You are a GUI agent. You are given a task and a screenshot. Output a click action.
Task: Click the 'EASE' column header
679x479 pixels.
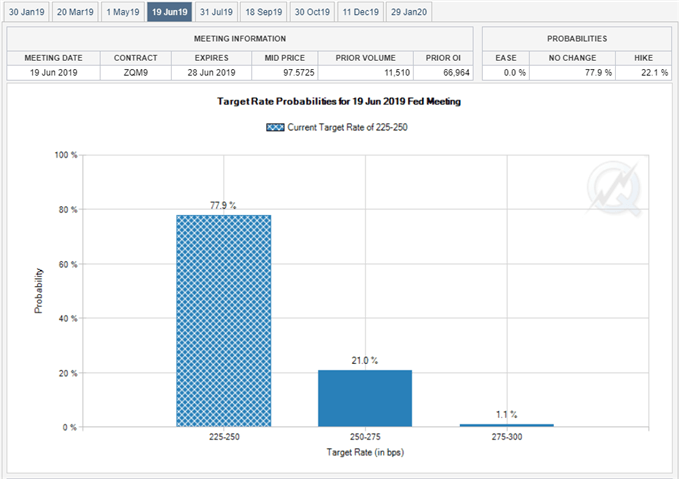[x=506, y=58]
